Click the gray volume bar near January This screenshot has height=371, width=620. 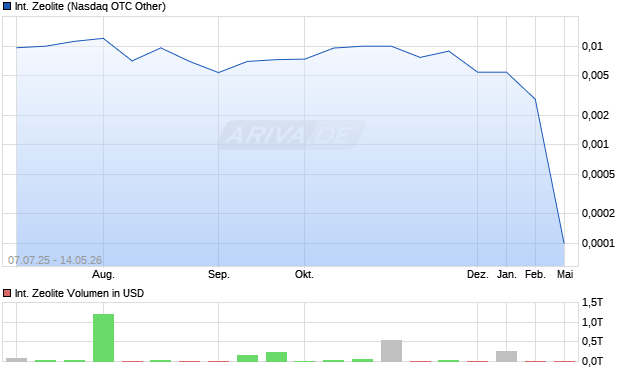click(x=507, y=356)
